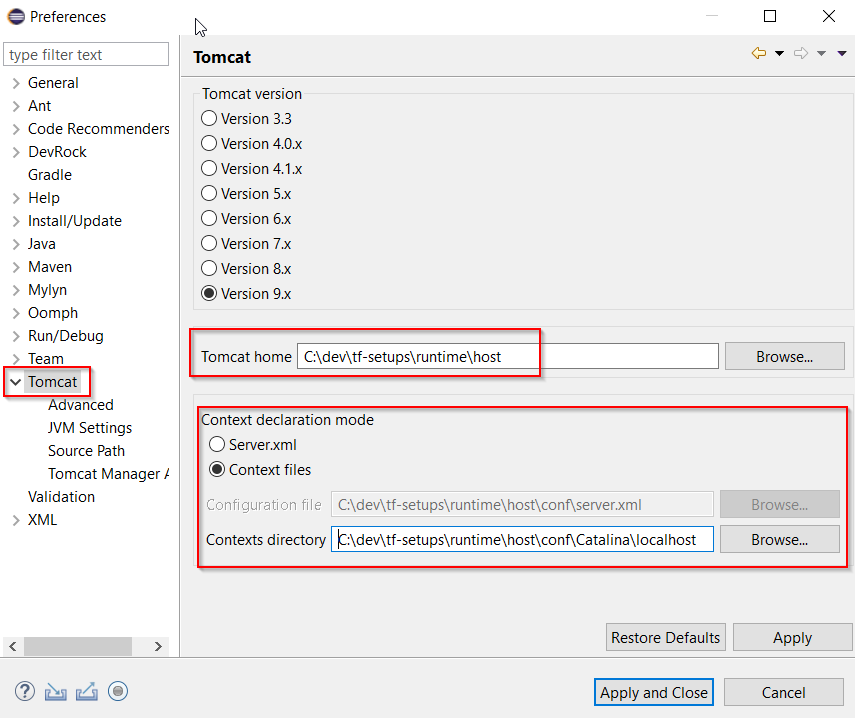This screenshot has width=855, height=718.
Task: Click Browse next to Tomcat home
Action: click(x=784, y=356)
